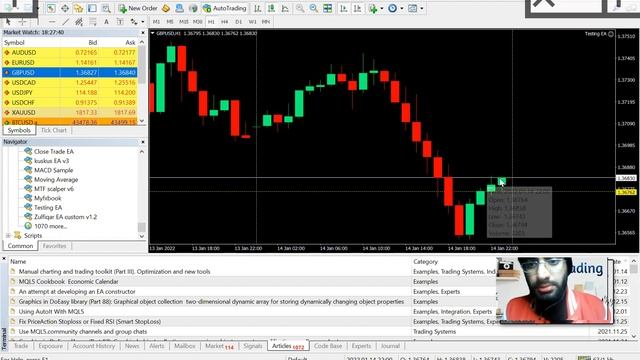Select EURUSD in Market Watch
The height and width of the screenshot is (360, 640).
70,62
